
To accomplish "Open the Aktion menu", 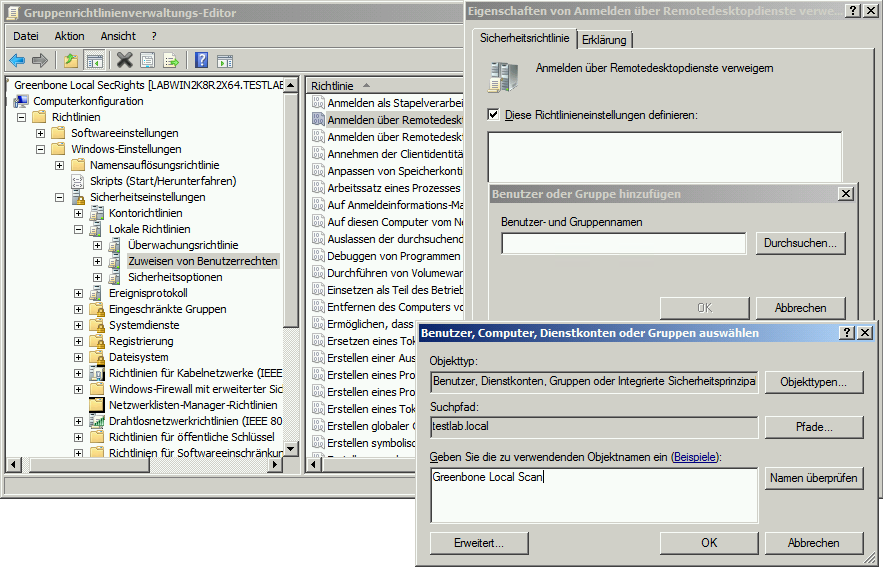I will [69, 36].
